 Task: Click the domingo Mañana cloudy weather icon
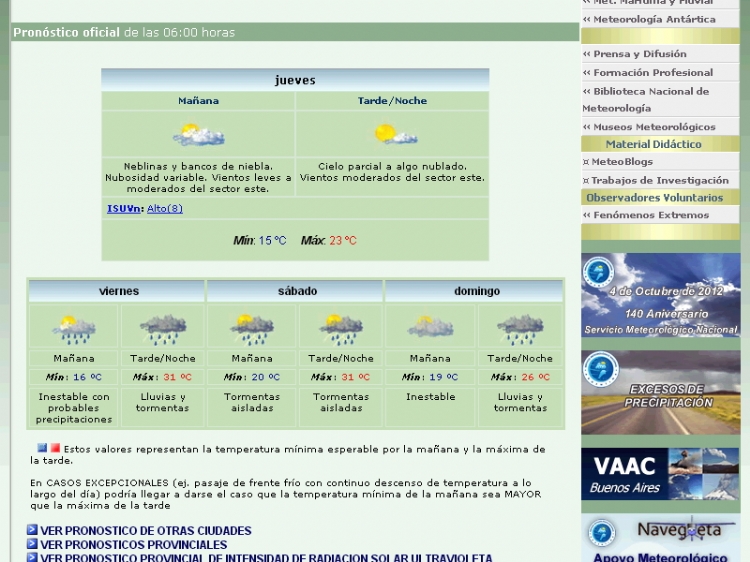(430, 327)
